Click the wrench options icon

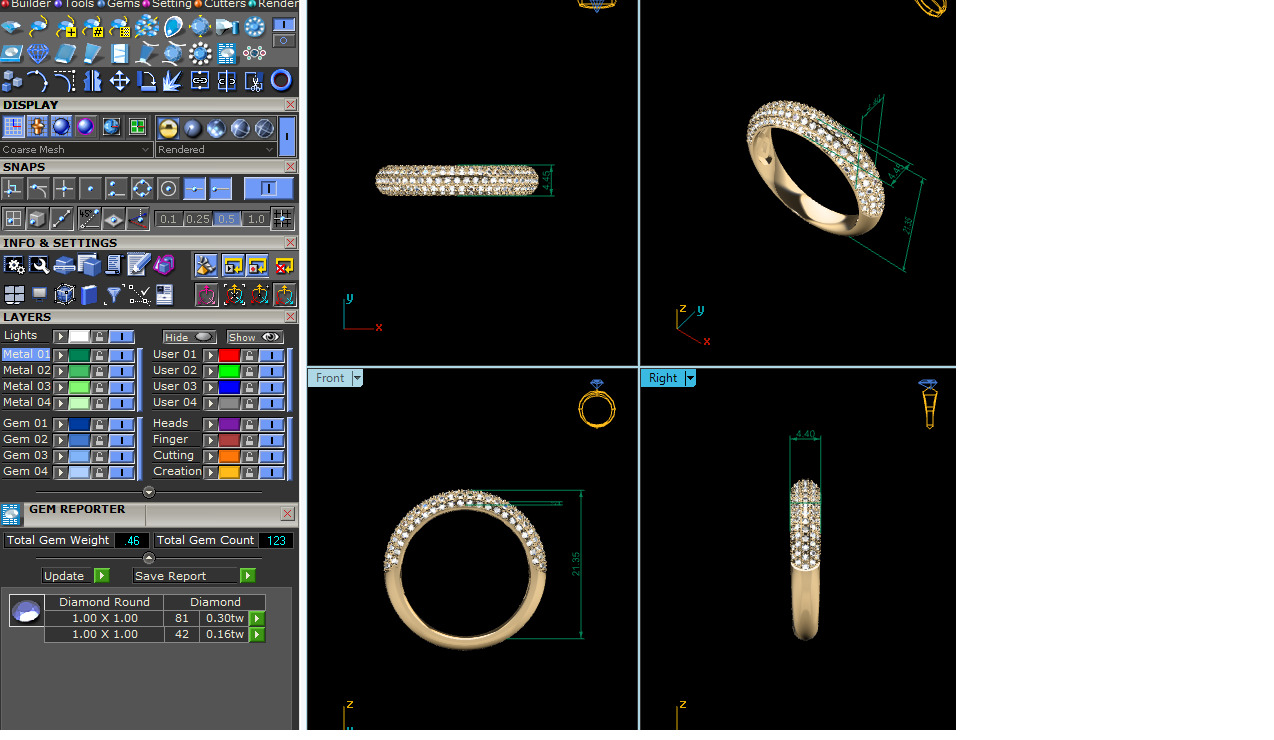point(39,265)
